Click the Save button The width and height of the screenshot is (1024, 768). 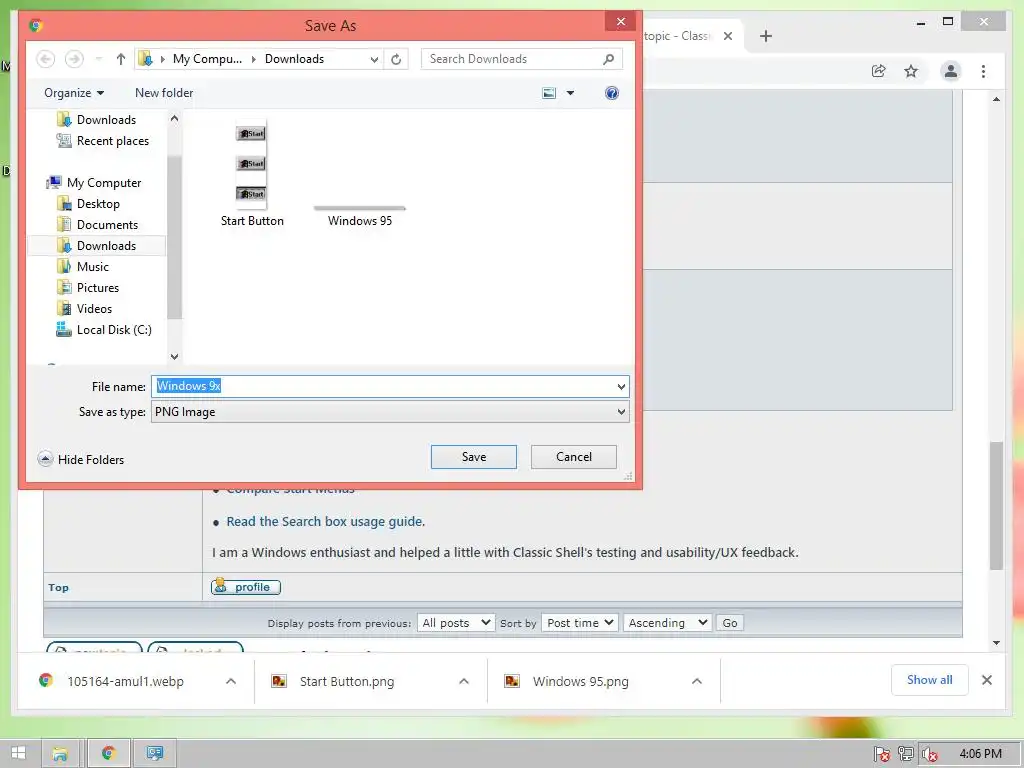473,457
